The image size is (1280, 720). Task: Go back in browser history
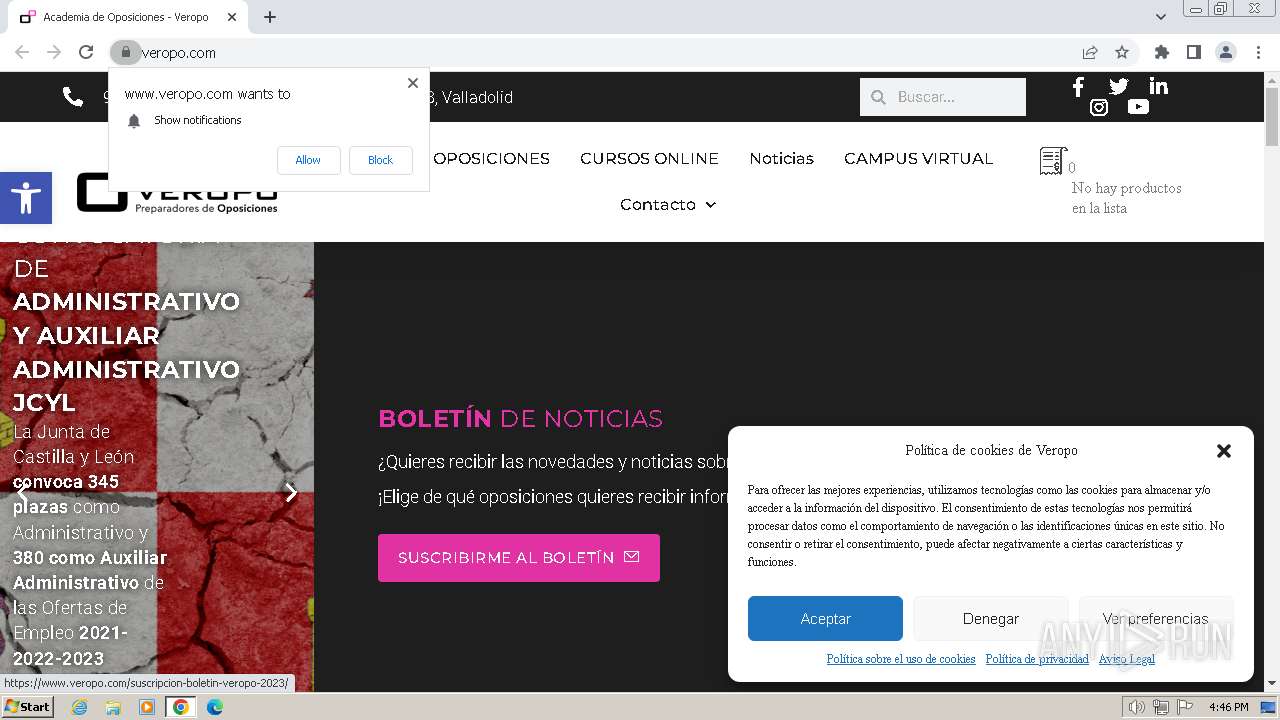click(x=22, y=52)
